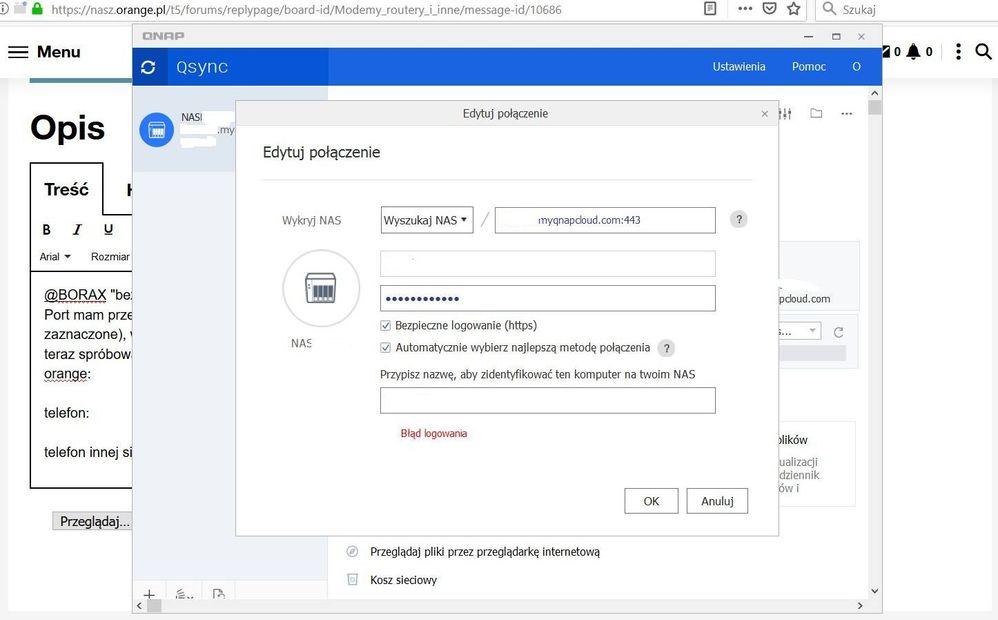Viewport: 998px width, 620px height.
Task: Open Pomoc in Qsync header
Action: click(808, 67)
